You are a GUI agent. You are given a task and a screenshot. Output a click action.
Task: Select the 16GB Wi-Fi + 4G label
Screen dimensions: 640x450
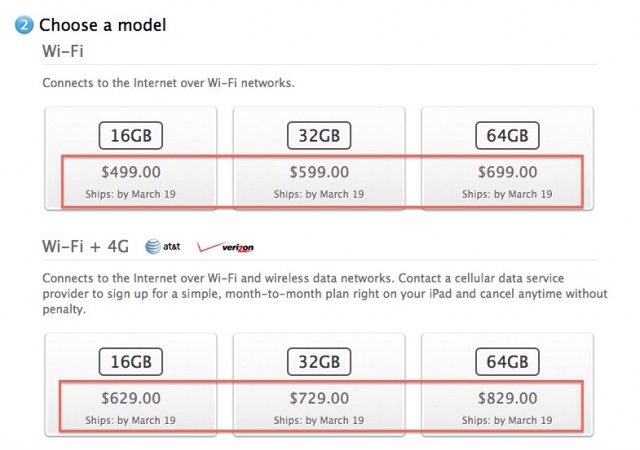[x=131, y=359]
